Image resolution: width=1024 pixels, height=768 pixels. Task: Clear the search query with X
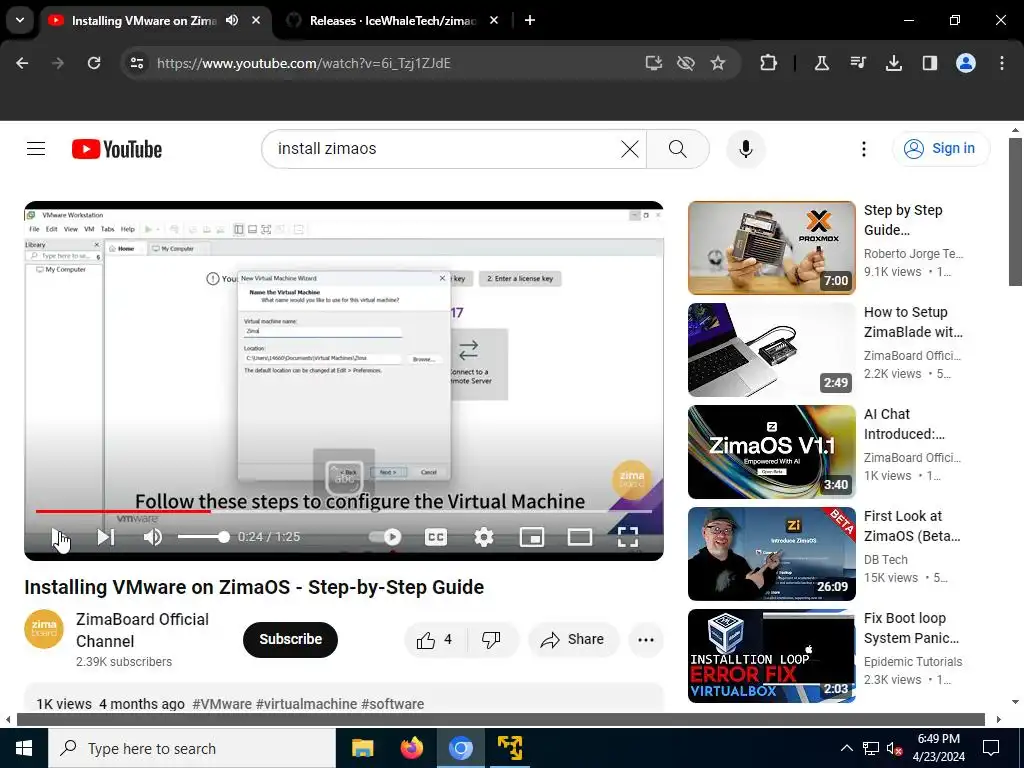pyautogui.click(x=630, y=149)
